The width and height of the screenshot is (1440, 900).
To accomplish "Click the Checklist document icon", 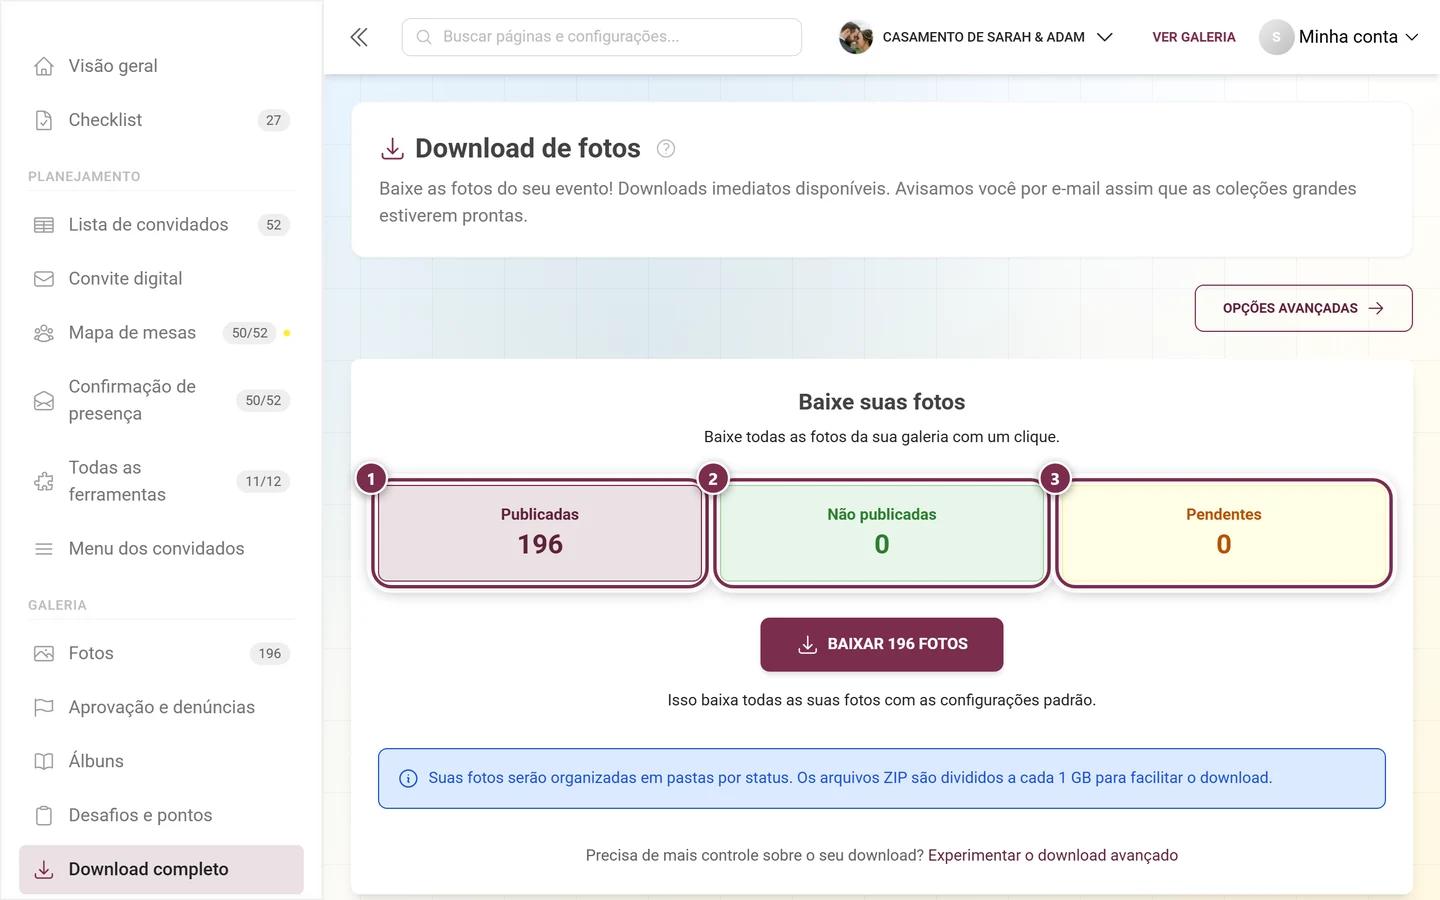I will point(44,120).
